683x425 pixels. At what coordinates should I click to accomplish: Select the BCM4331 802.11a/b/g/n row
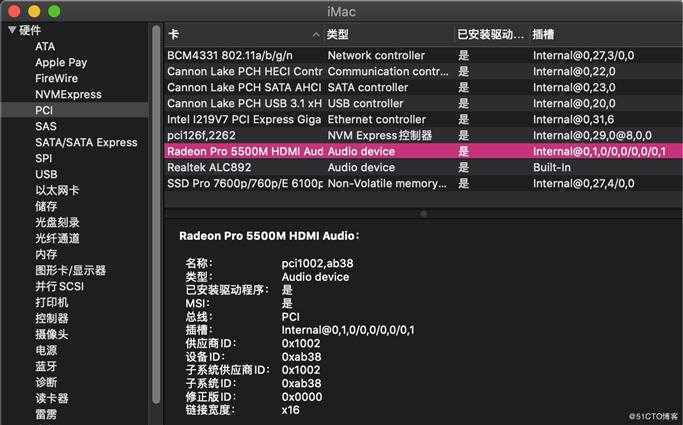(423, 55)
